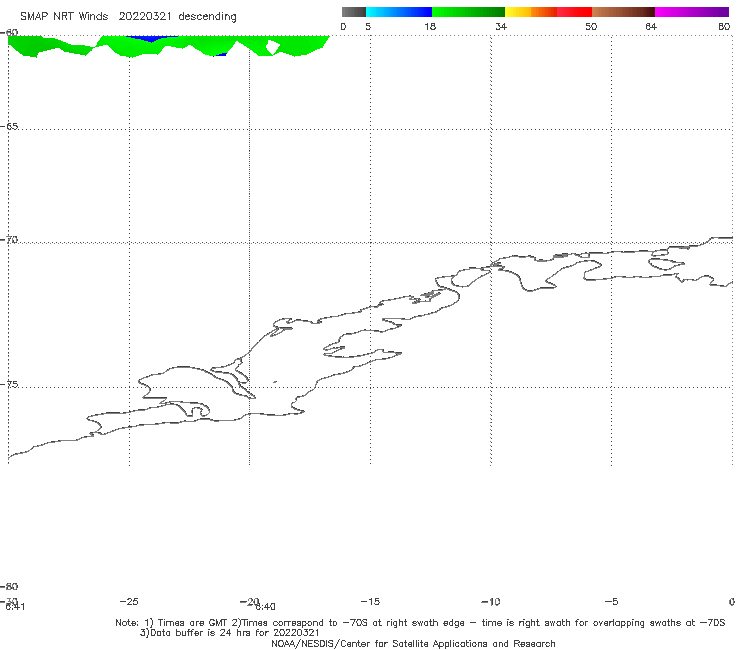Click the longitude label "-5"
Viewport: 740px width, 650px height.
point(611,601)
